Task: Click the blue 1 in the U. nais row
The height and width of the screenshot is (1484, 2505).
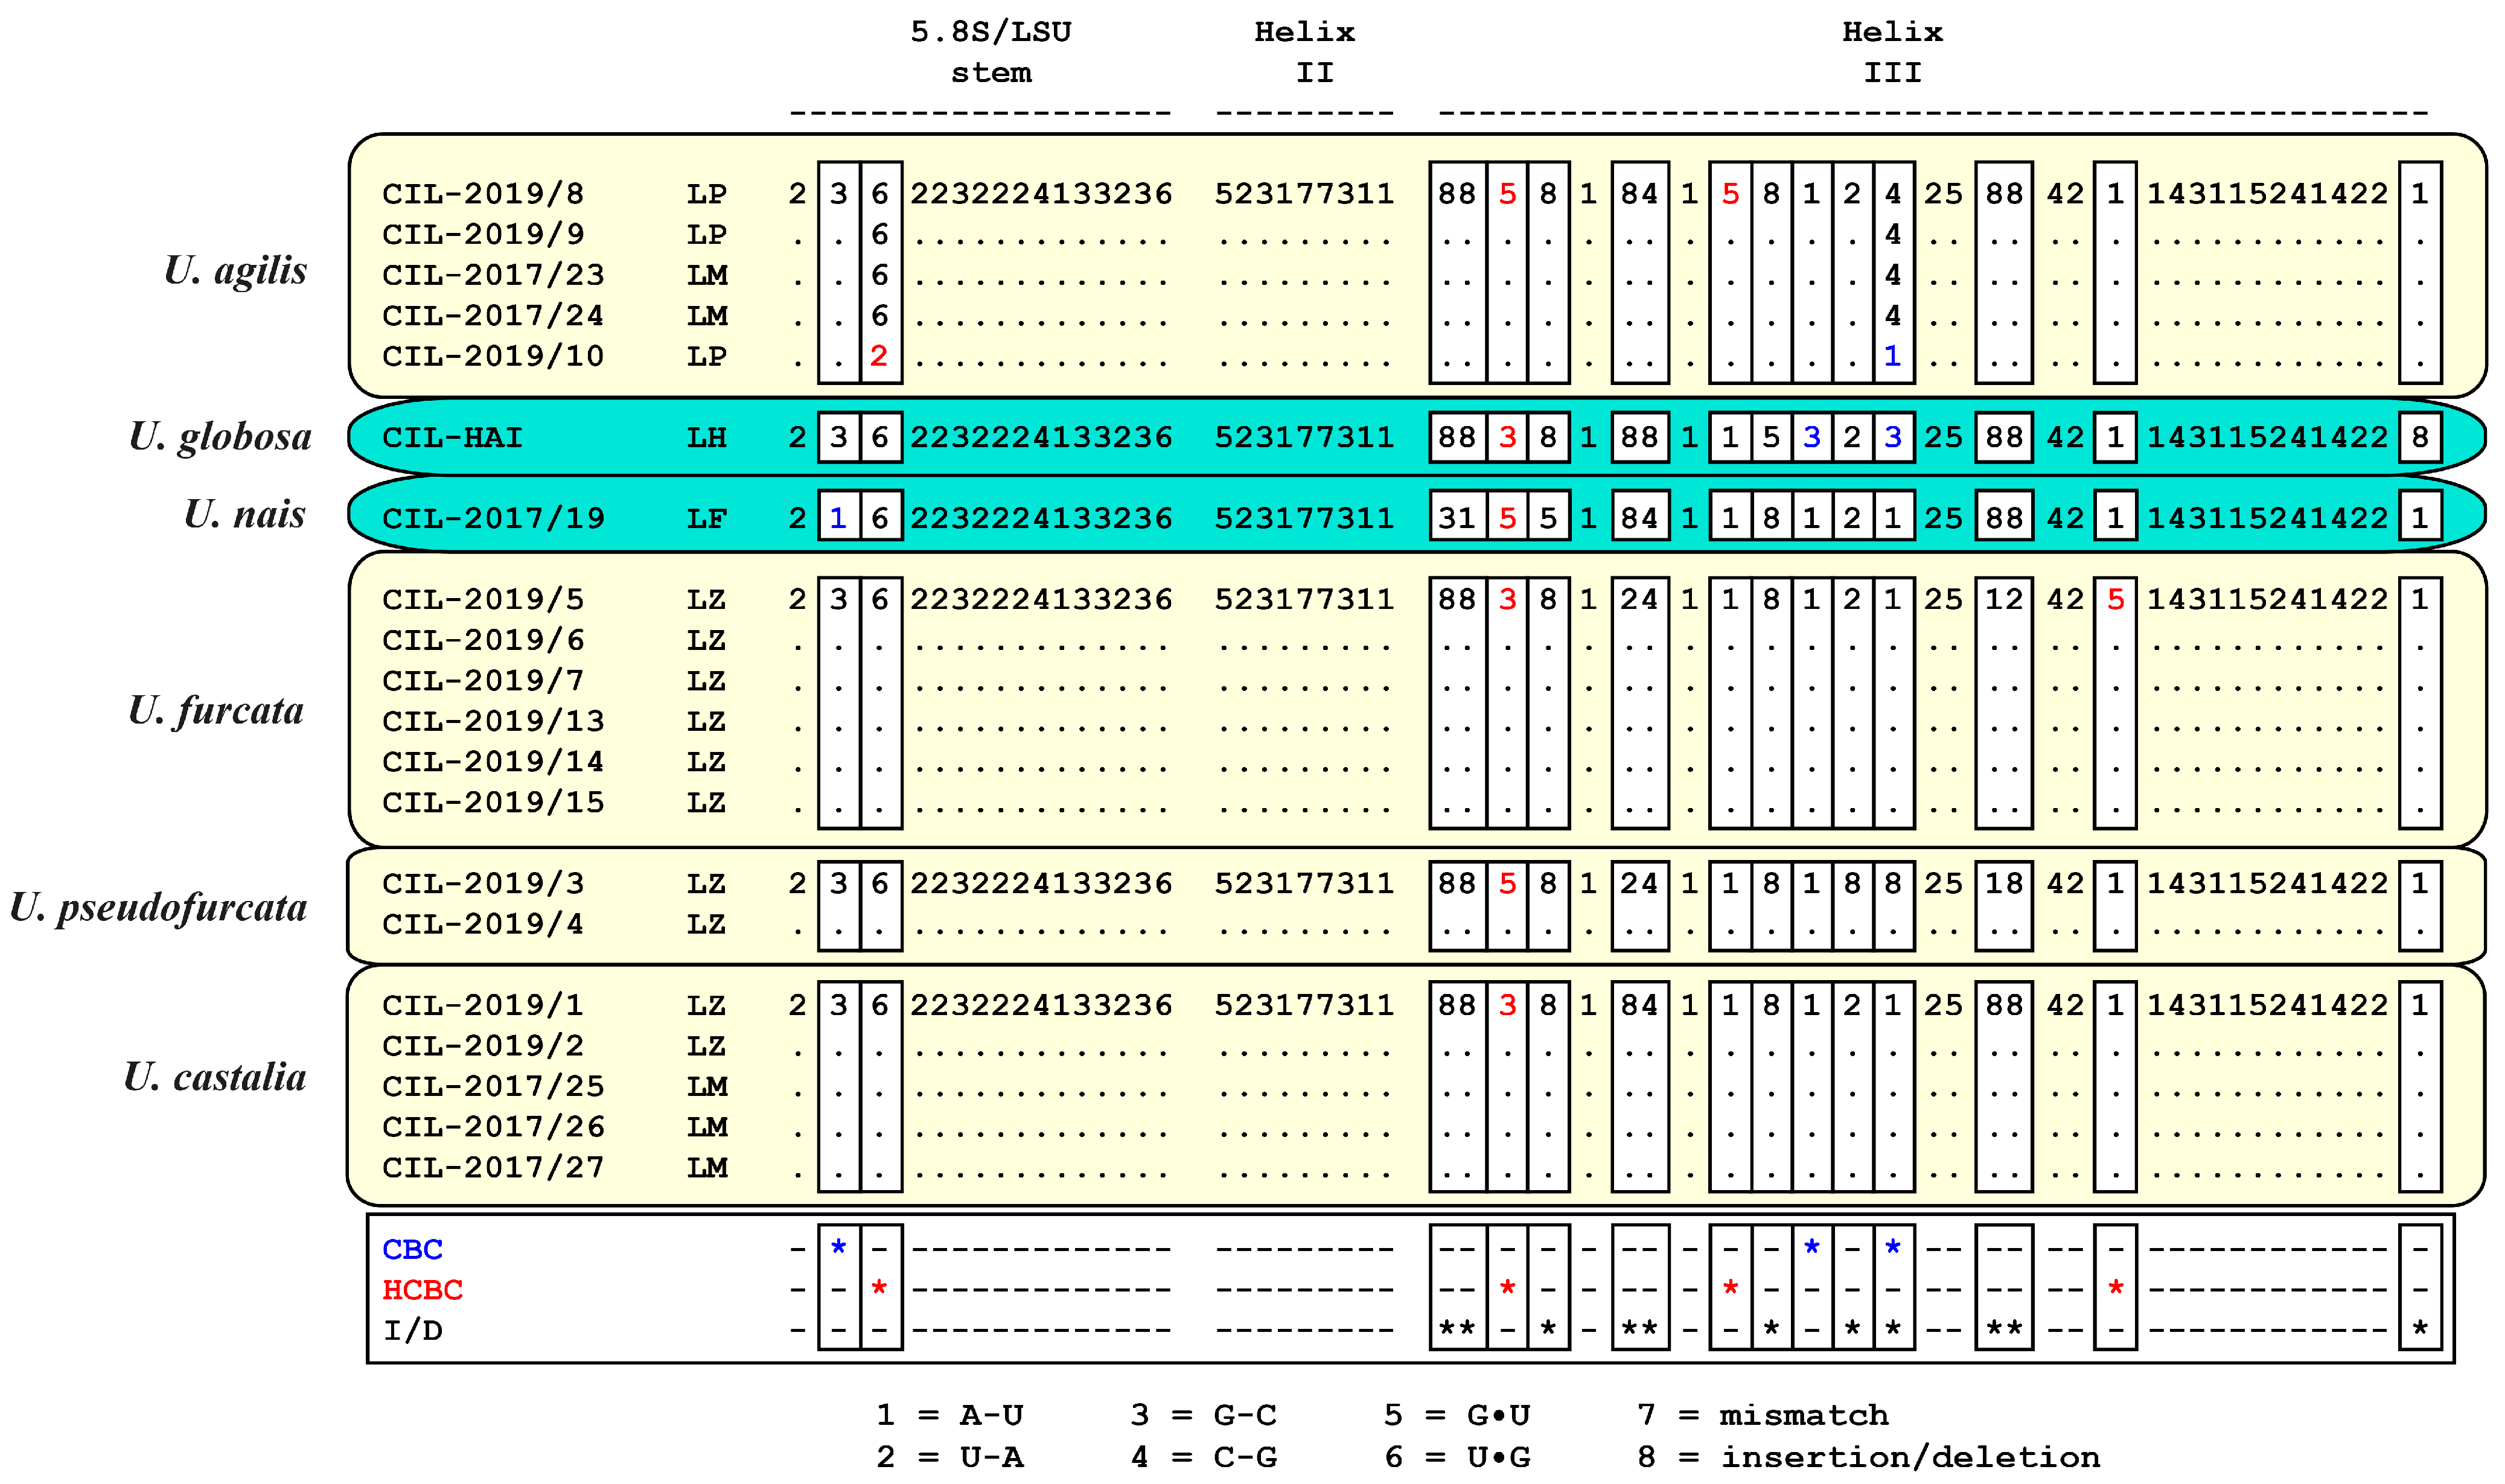Action: click(x=838, y=518)
